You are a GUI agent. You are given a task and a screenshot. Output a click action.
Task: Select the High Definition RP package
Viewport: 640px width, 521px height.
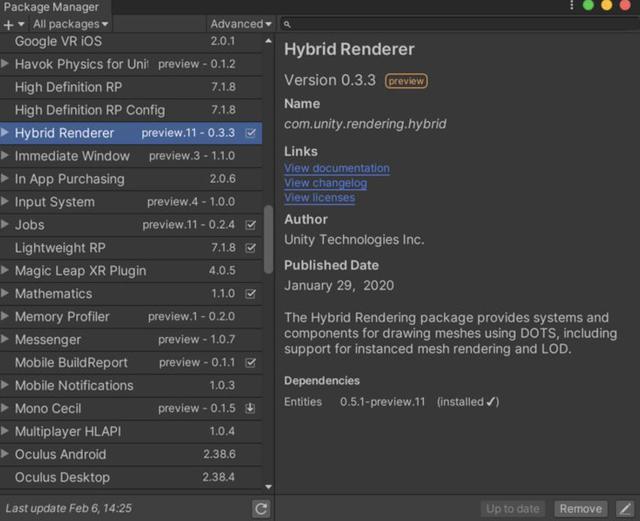(131, 87)
